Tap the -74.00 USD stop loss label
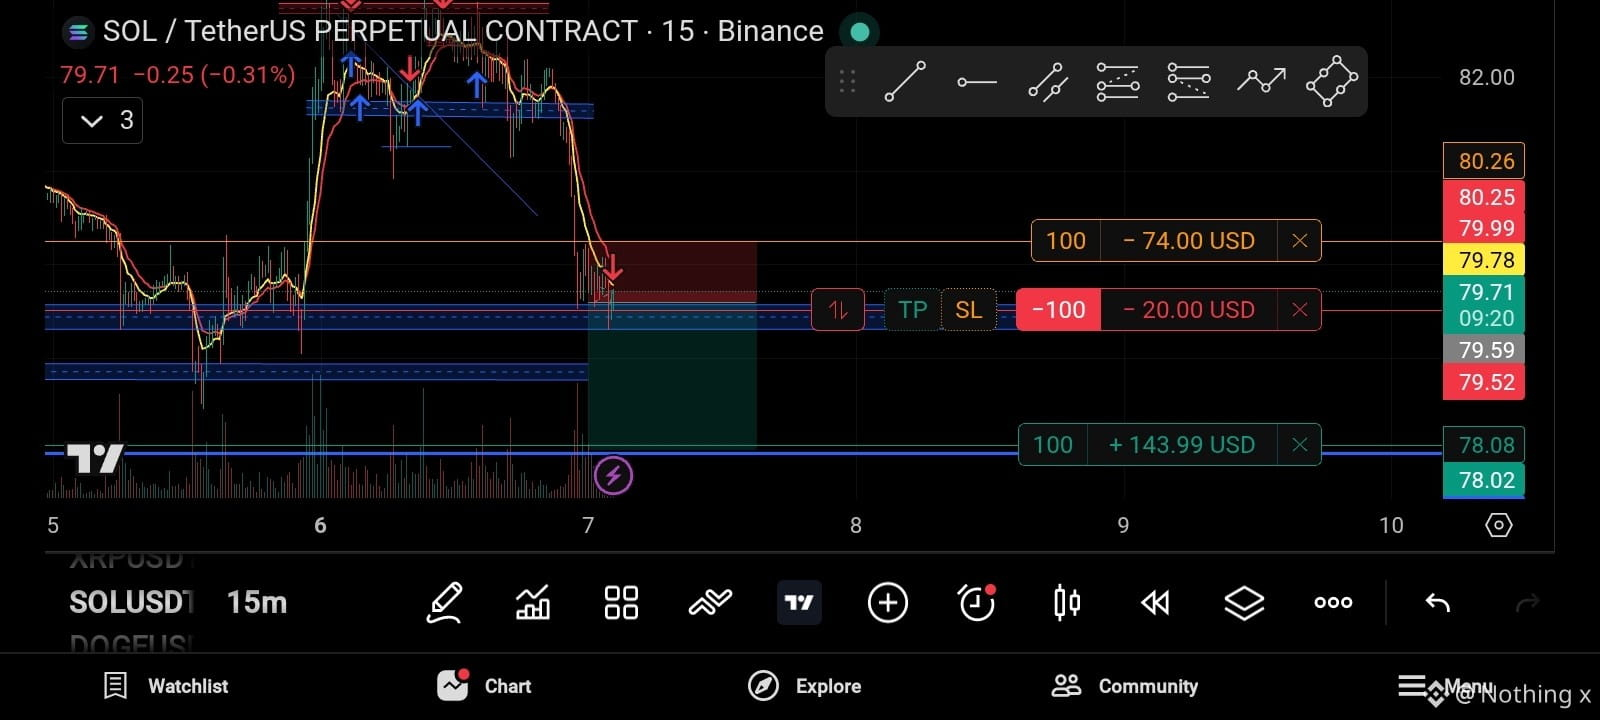 point(1188,241)
